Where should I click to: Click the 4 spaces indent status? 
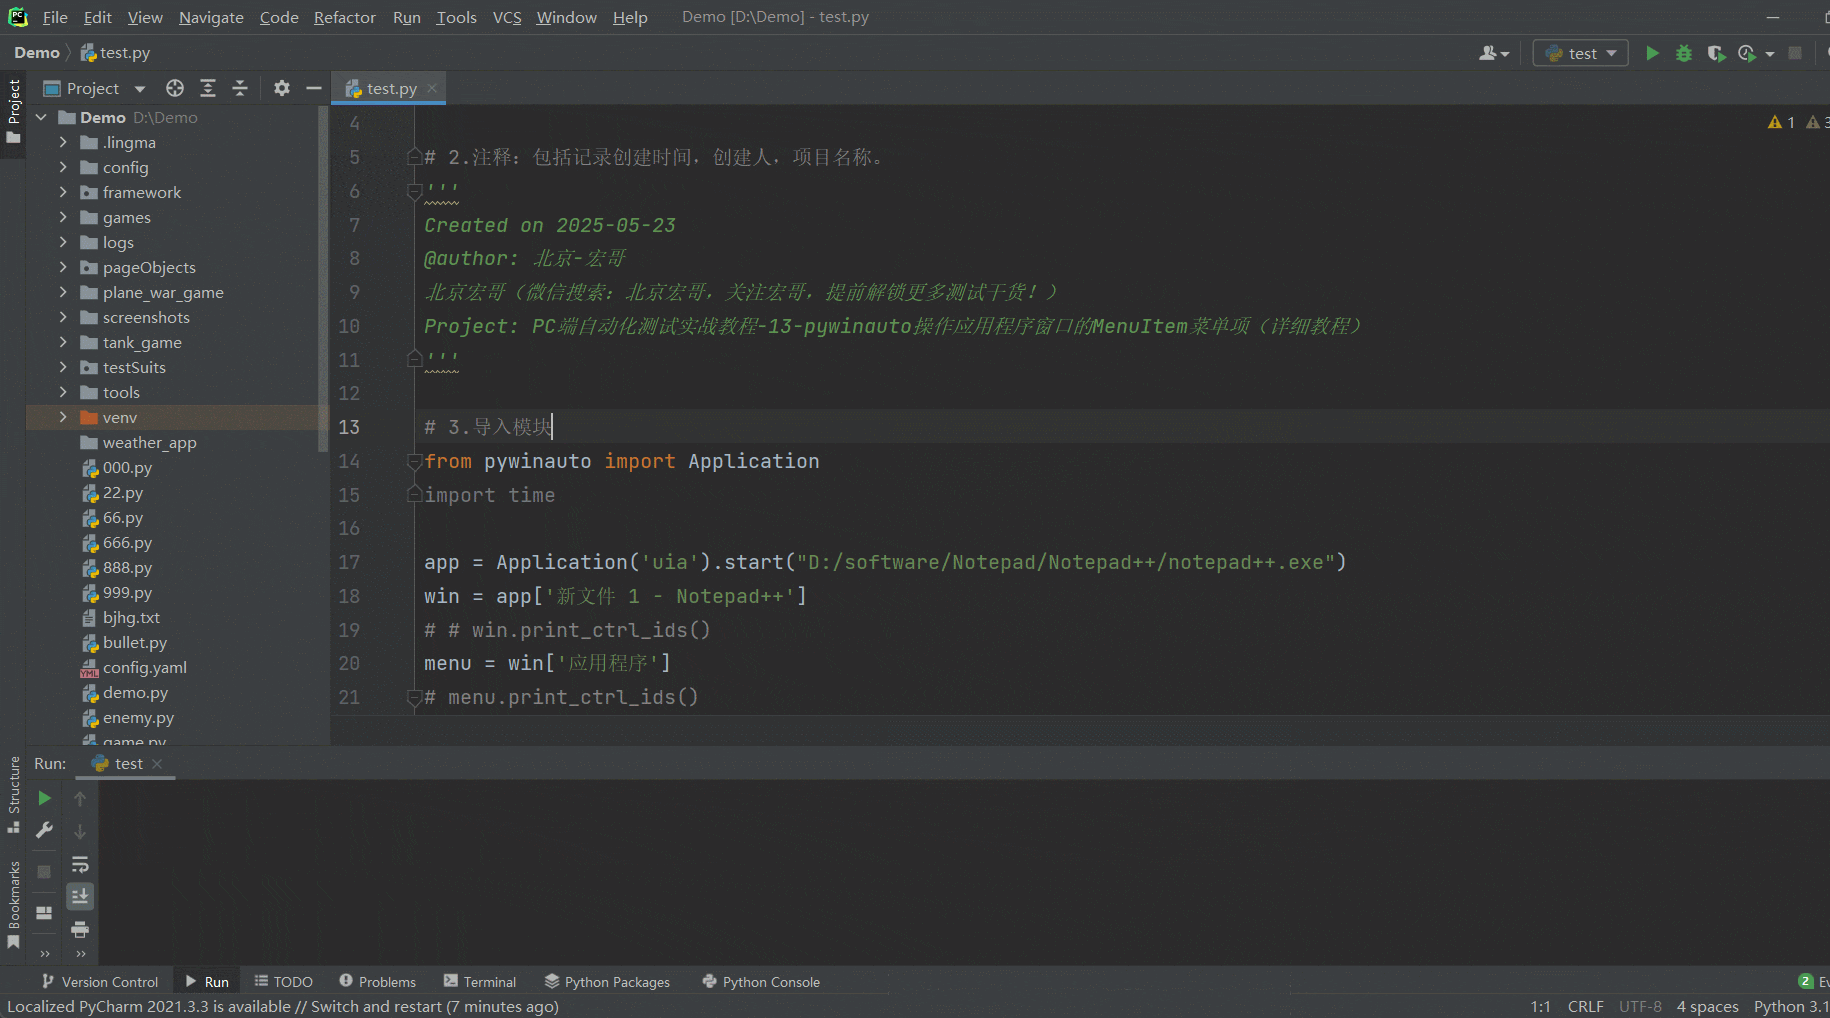click(1707, 1006)
